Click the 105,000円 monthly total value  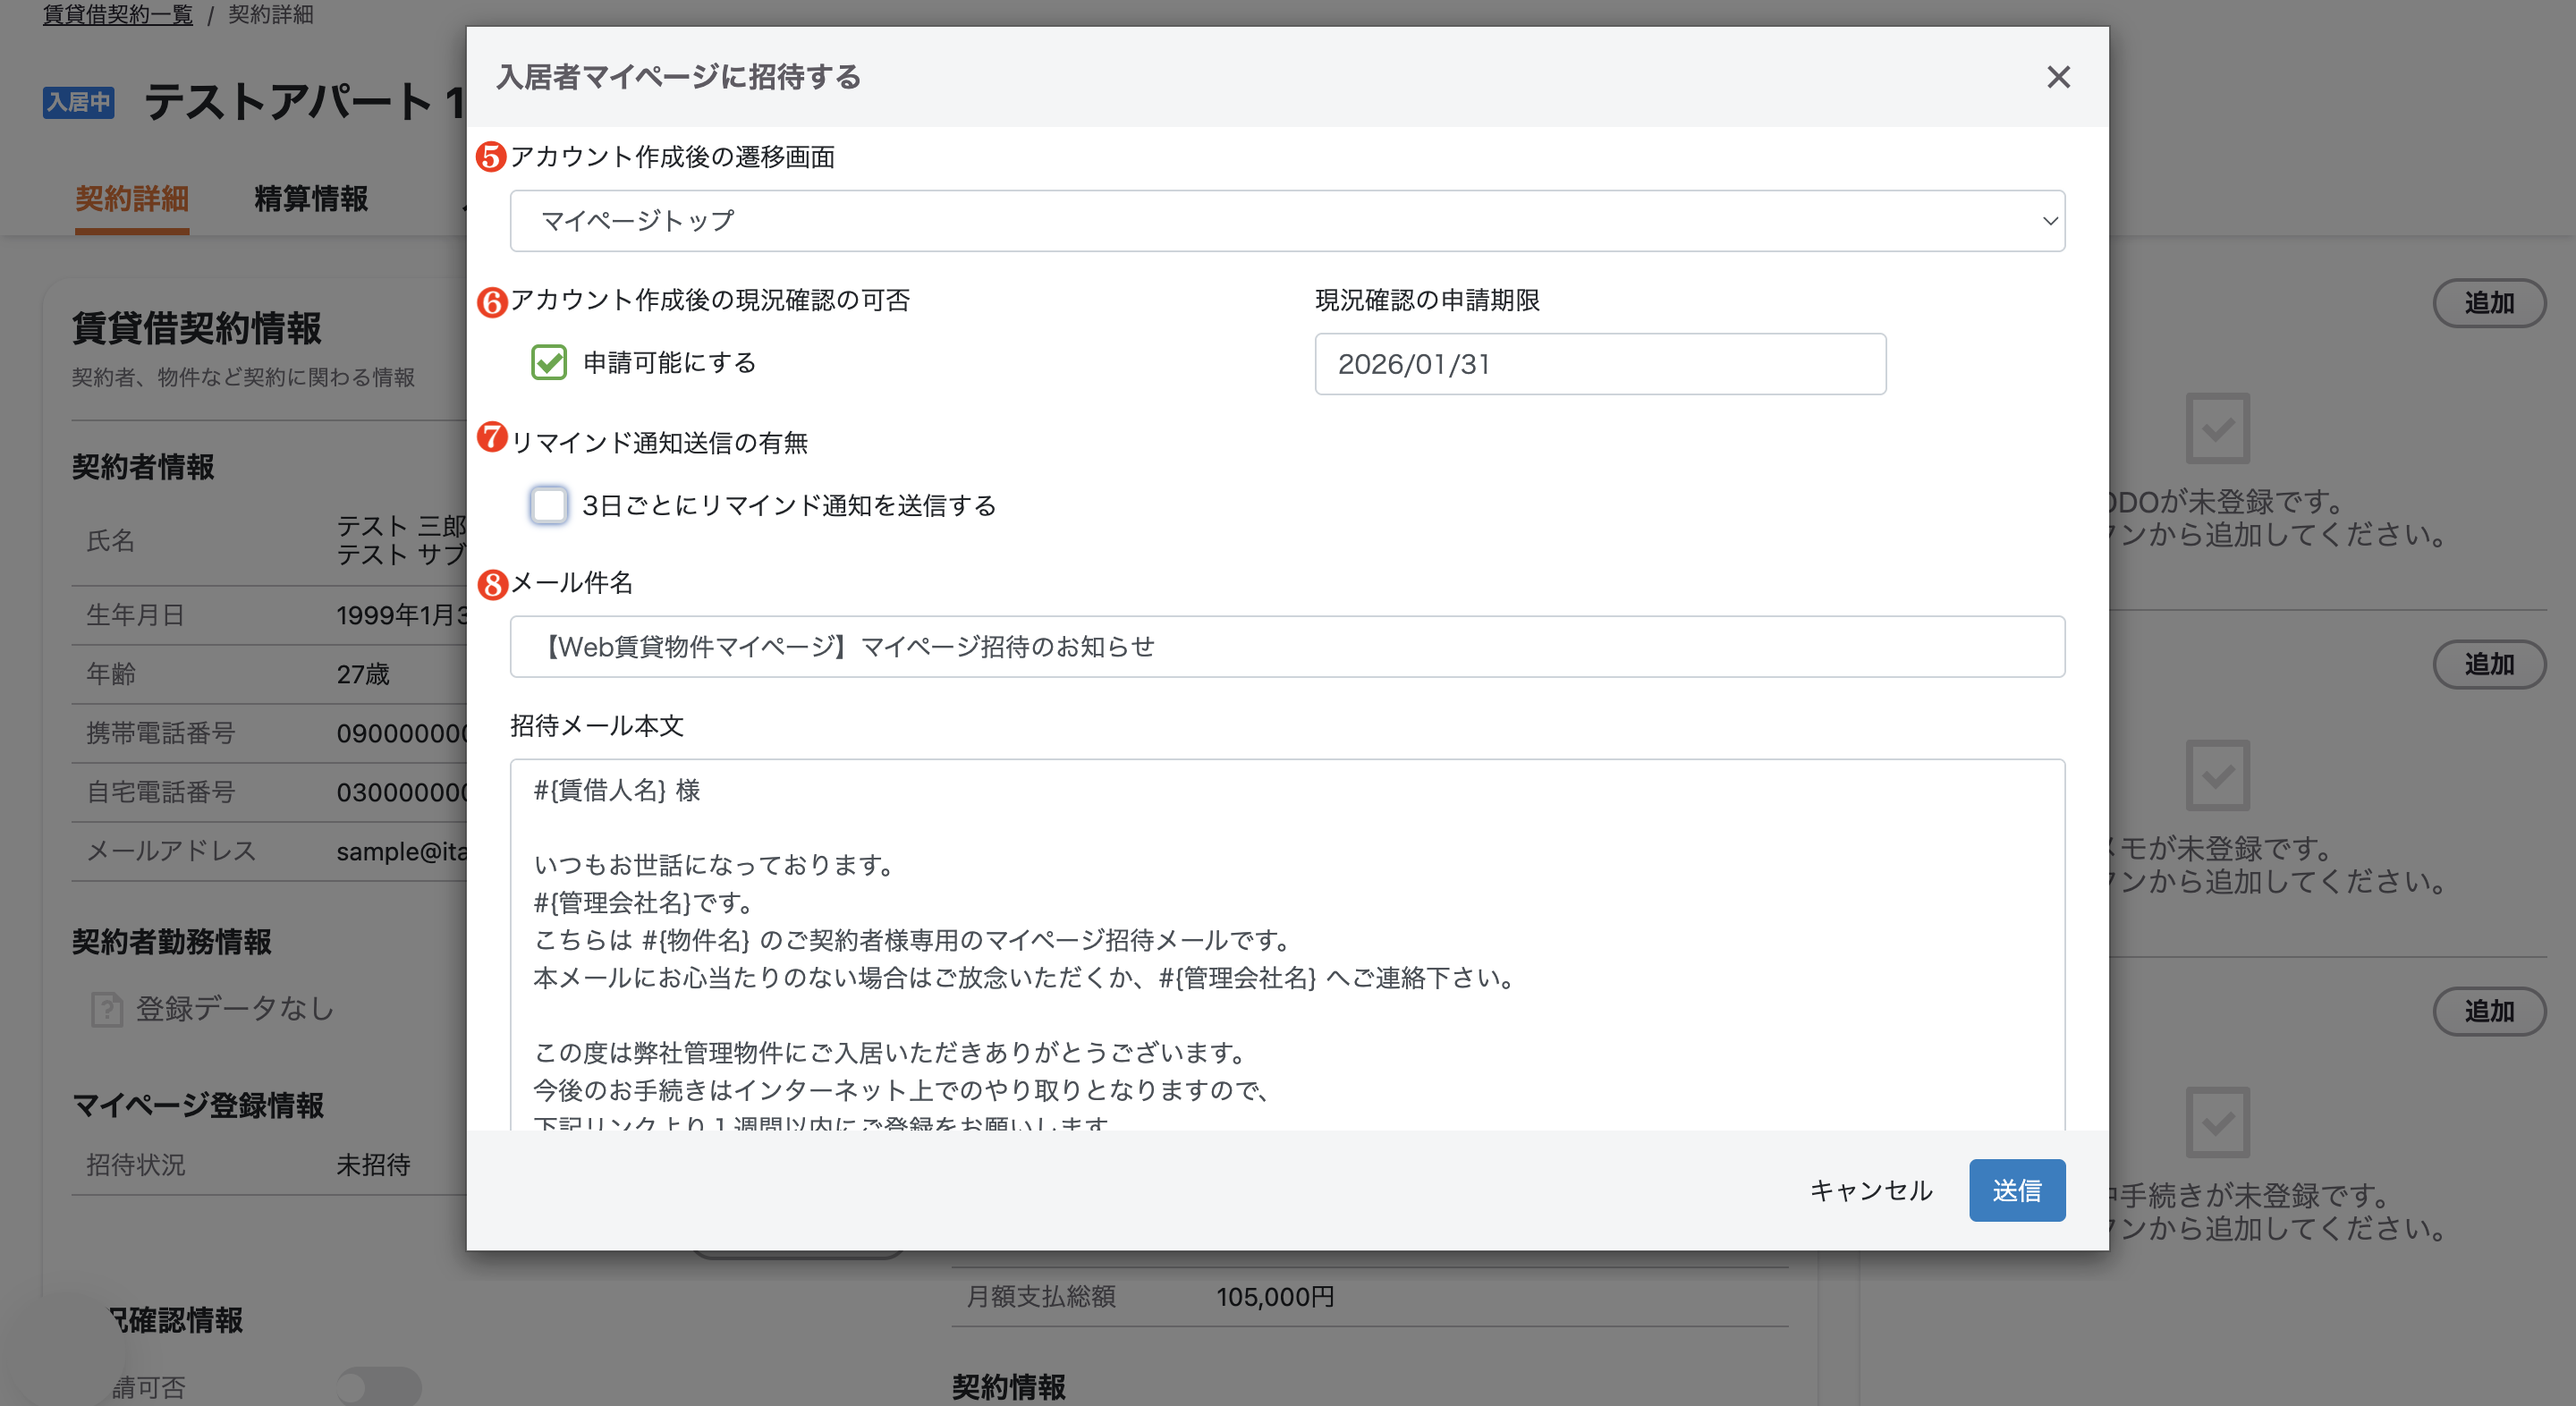(1275, 1297)
